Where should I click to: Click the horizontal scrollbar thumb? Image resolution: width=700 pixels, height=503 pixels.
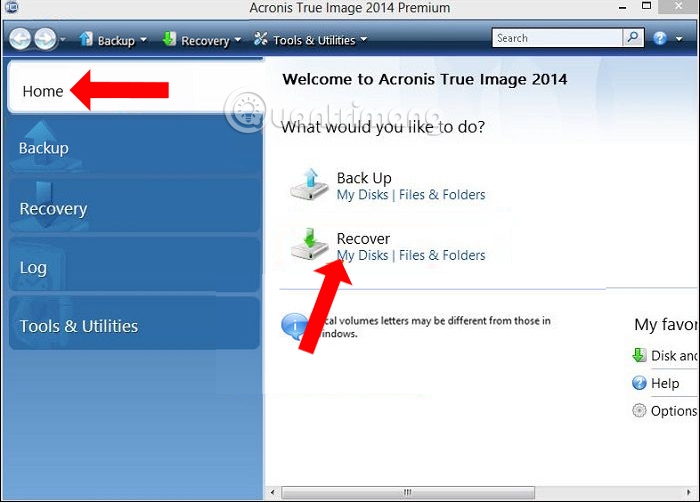(x=408, y=492)
